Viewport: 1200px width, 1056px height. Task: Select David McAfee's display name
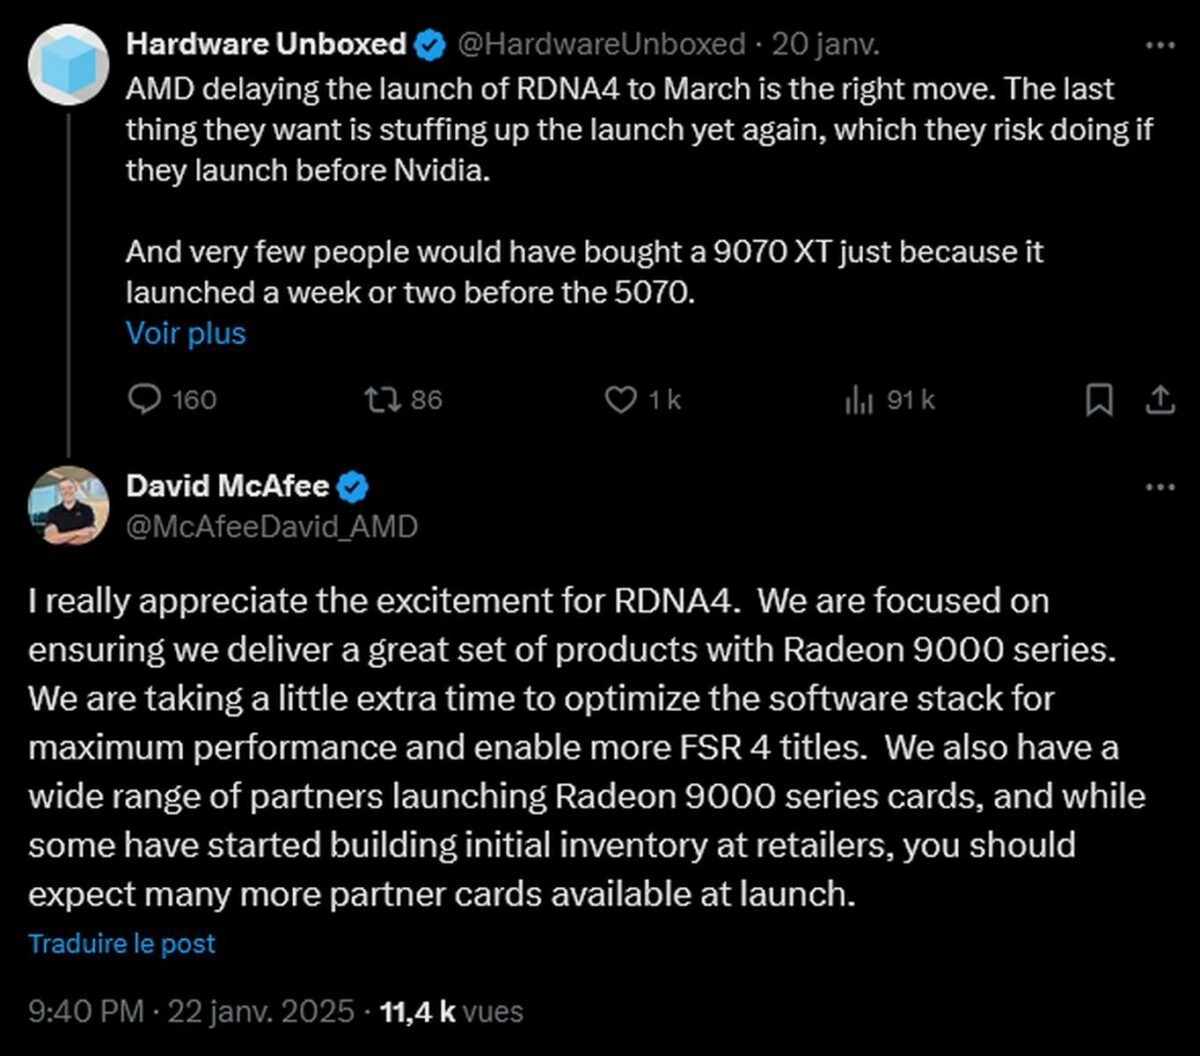(x=228, y=486)
